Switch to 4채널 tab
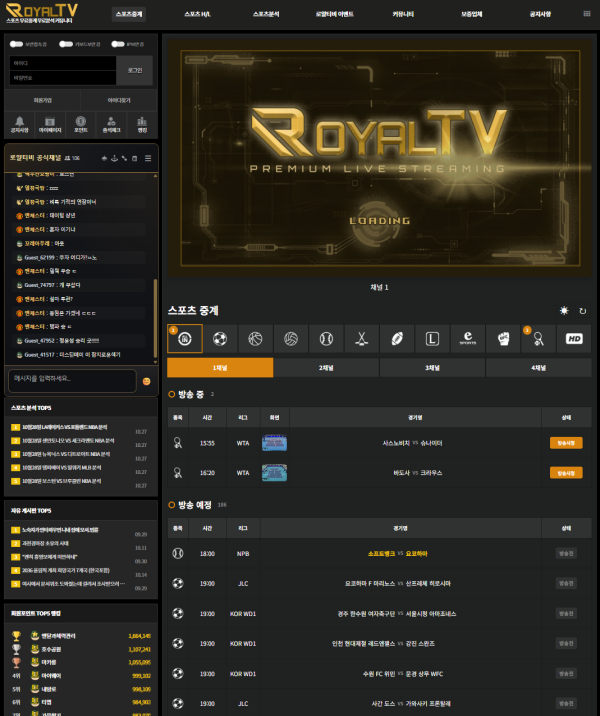Screen dimensions: 600x716 (x=538, y=368)
